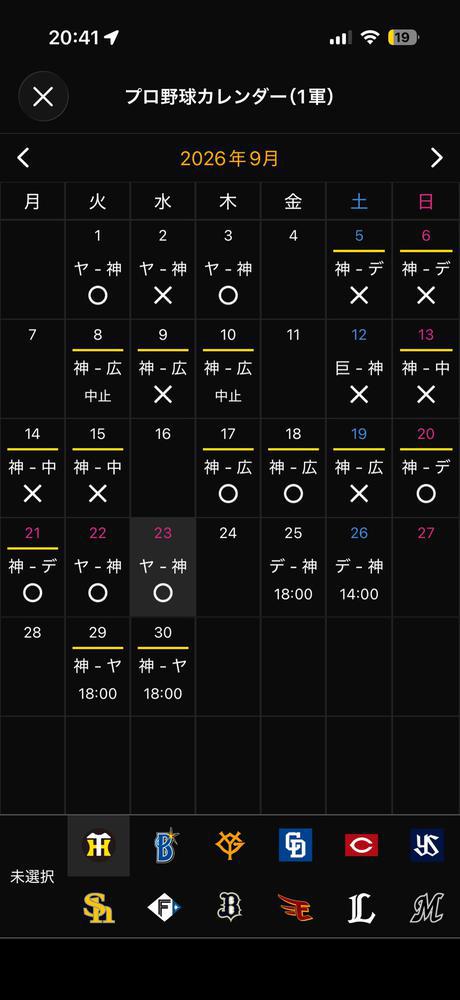Tap the 未選択 unselected option

pyautogui.click(x=32, y=877)
